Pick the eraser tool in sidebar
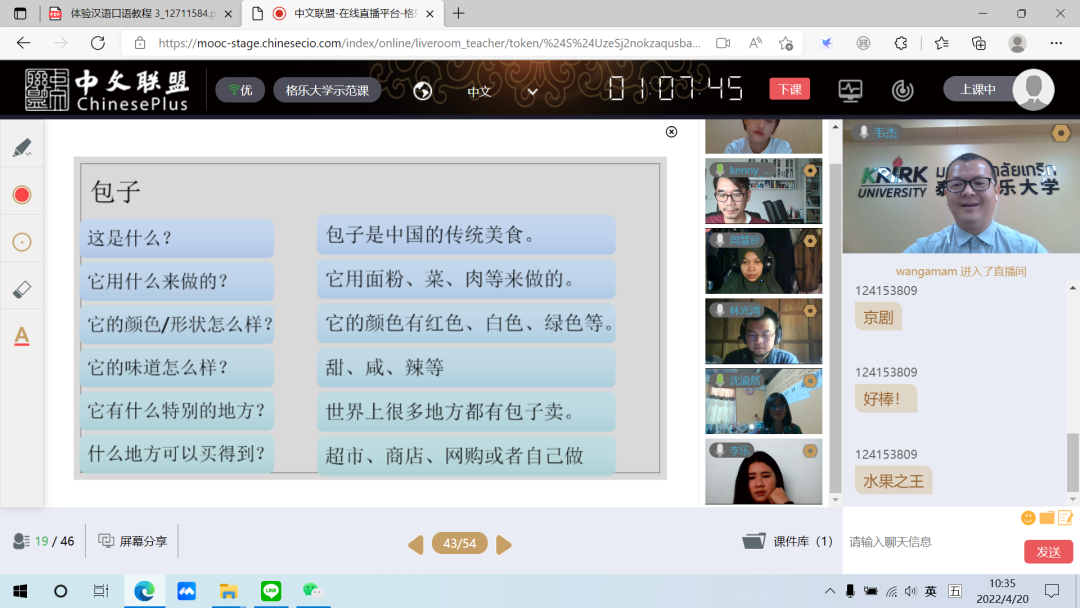1080x608 pixels. pos(22,289)
